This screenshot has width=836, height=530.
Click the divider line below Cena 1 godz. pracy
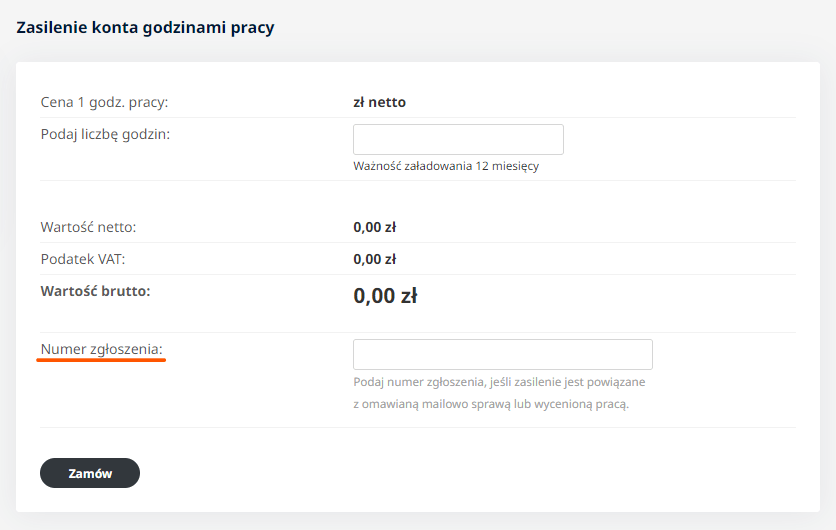point(418,117)
